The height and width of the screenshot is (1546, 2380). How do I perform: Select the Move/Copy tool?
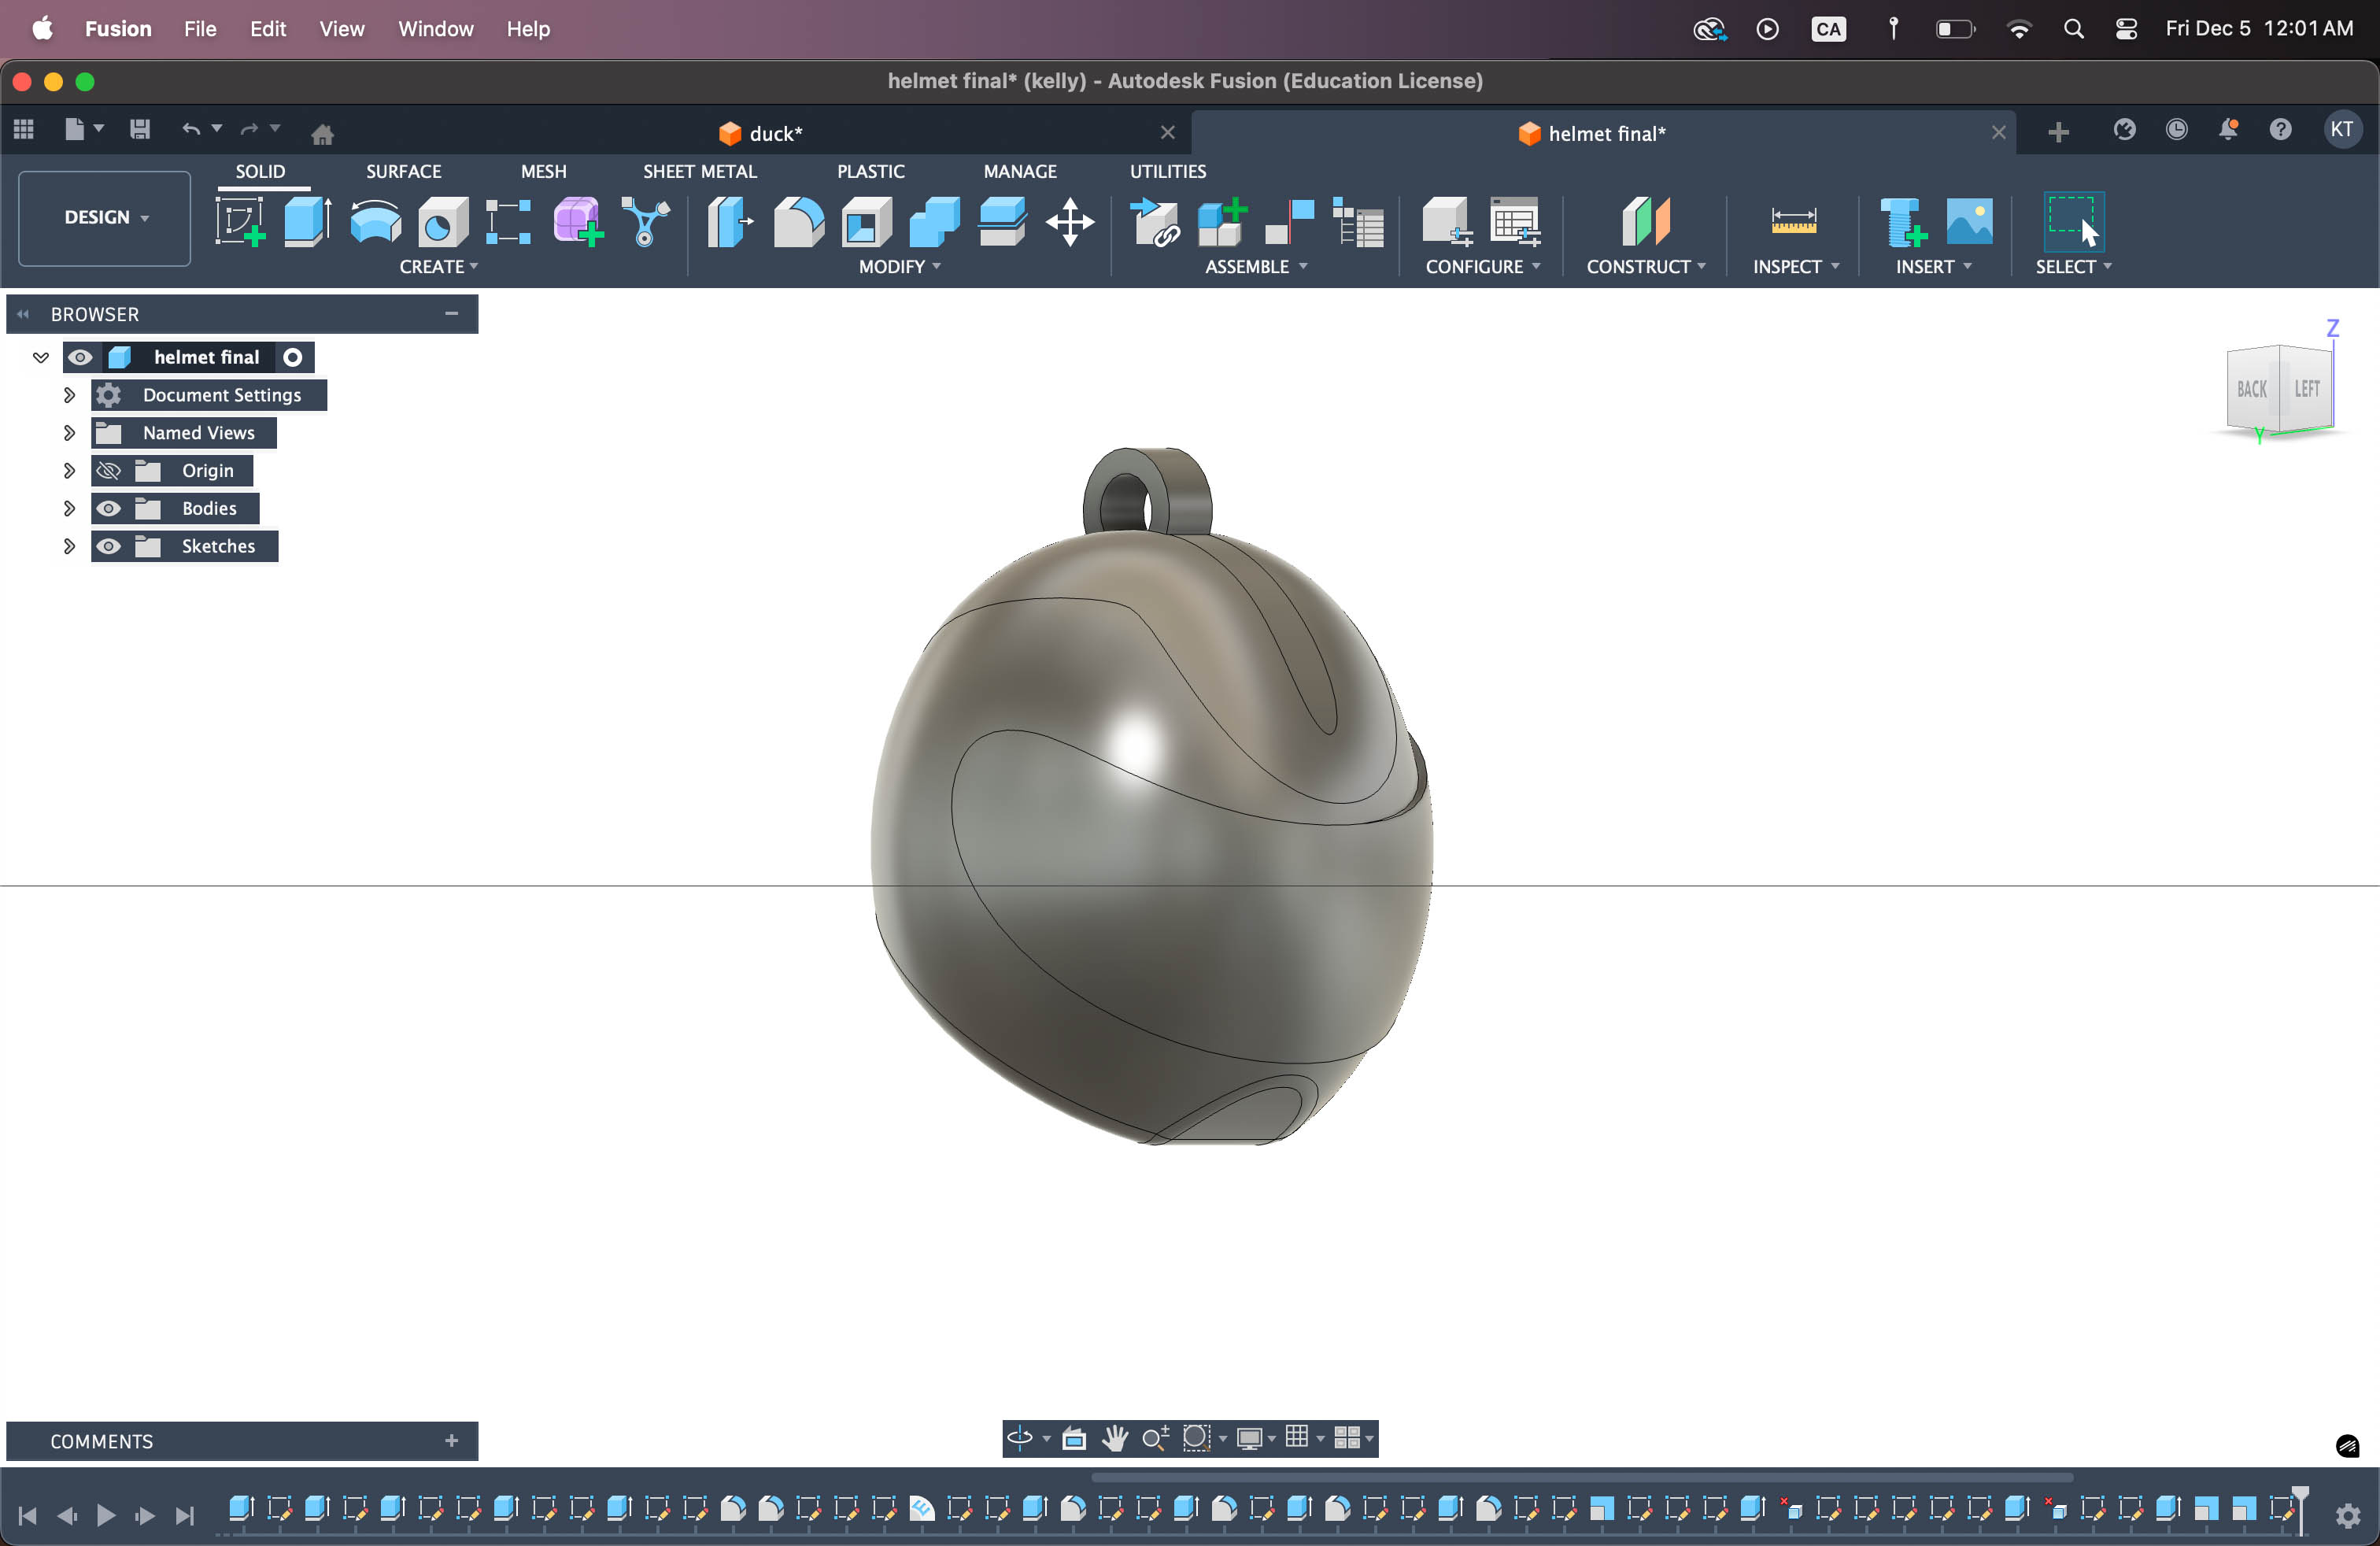point(1070,221)
